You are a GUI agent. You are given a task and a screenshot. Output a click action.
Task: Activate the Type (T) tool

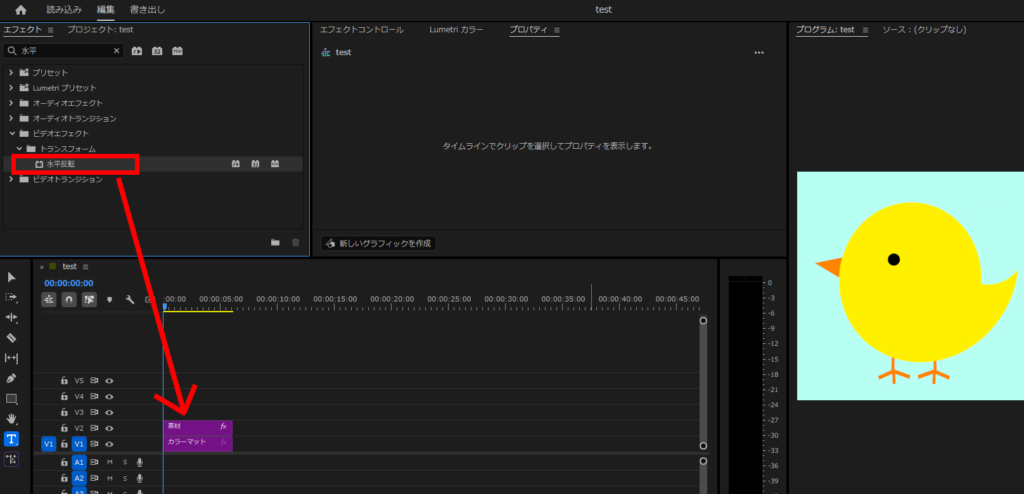tap(11, 439)
